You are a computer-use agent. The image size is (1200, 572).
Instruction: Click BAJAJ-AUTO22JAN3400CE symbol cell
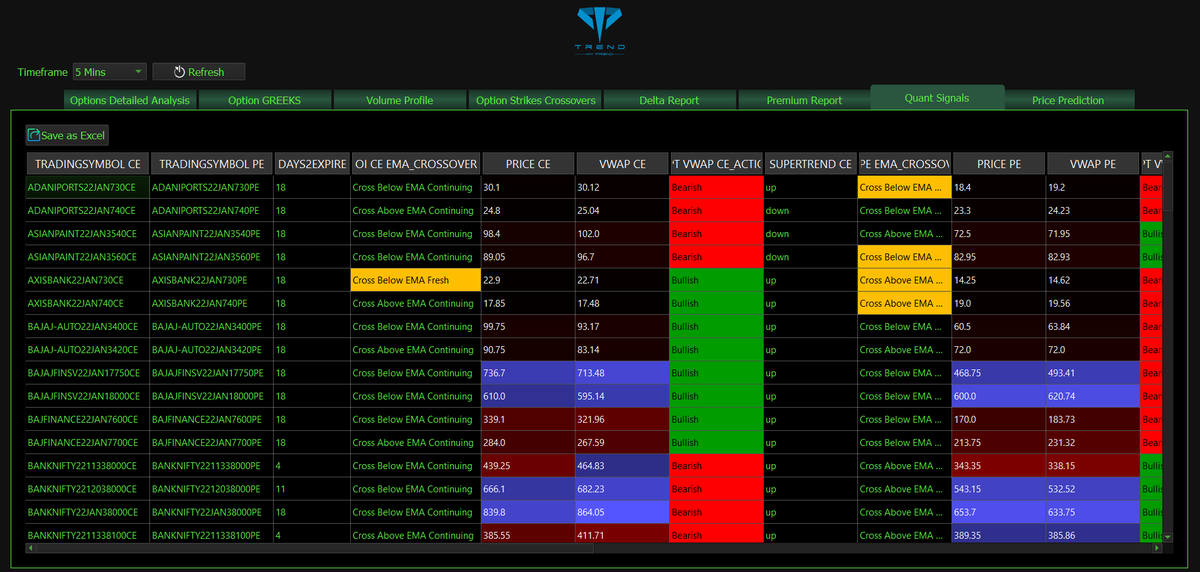point(87,326)
